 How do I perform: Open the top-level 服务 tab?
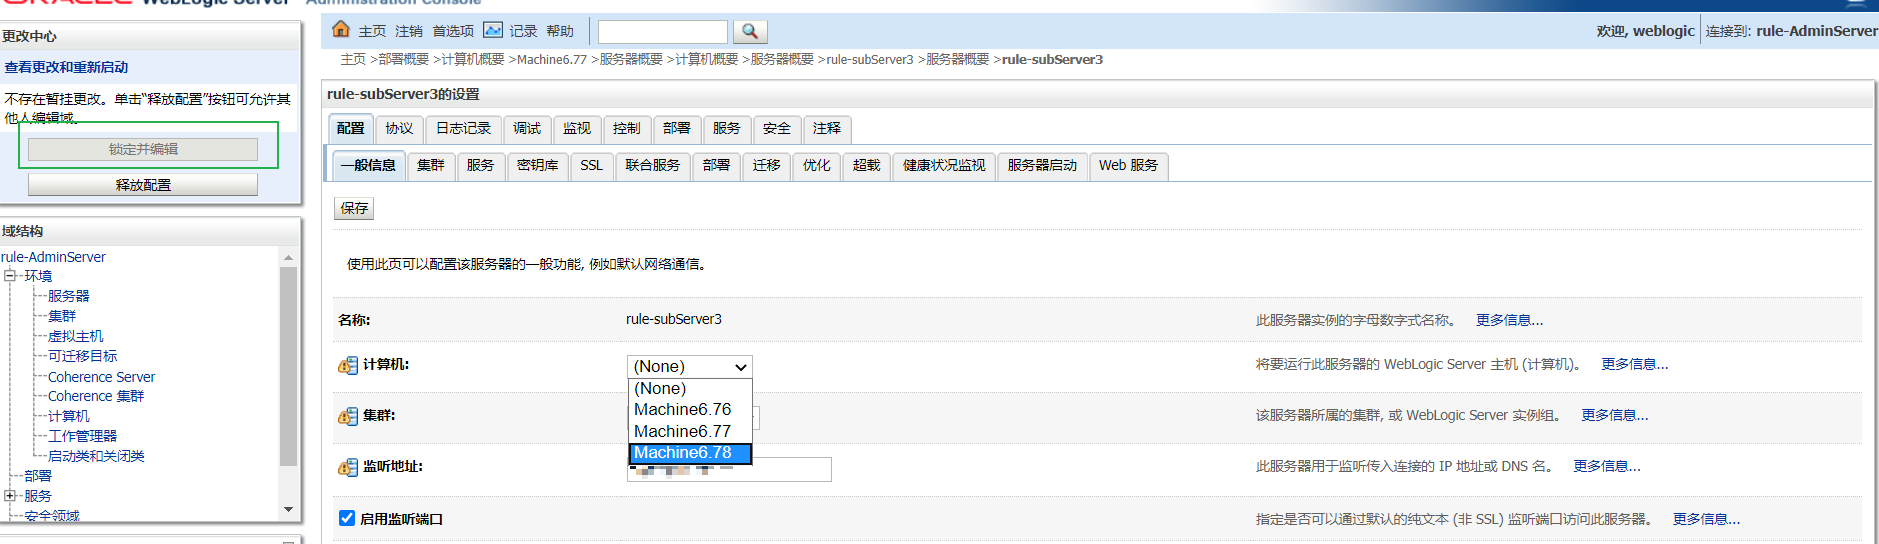pyautogui.click(x=727, y=128)
